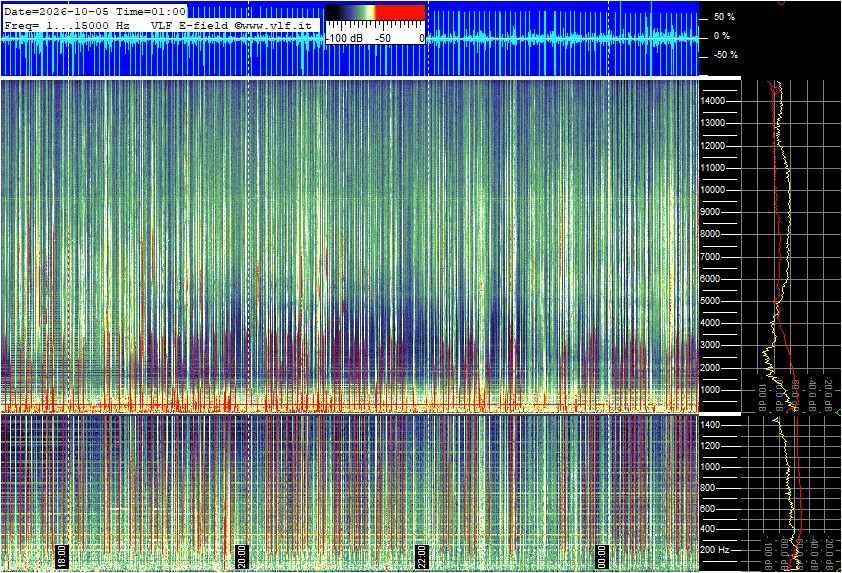Select the 'Freq= 1...15000 Hz' label

click(67, 25)
